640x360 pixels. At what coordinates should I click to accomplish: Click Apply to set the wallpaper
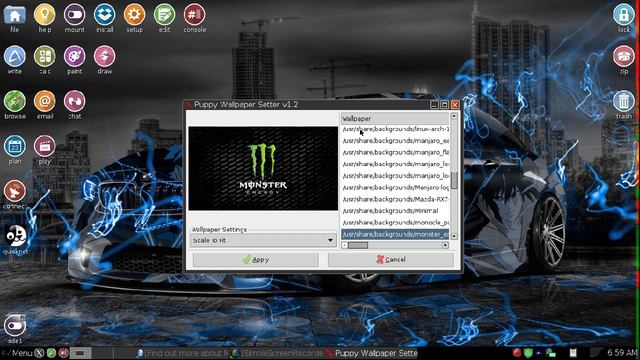pyautogui.click(x=256, y=260)
